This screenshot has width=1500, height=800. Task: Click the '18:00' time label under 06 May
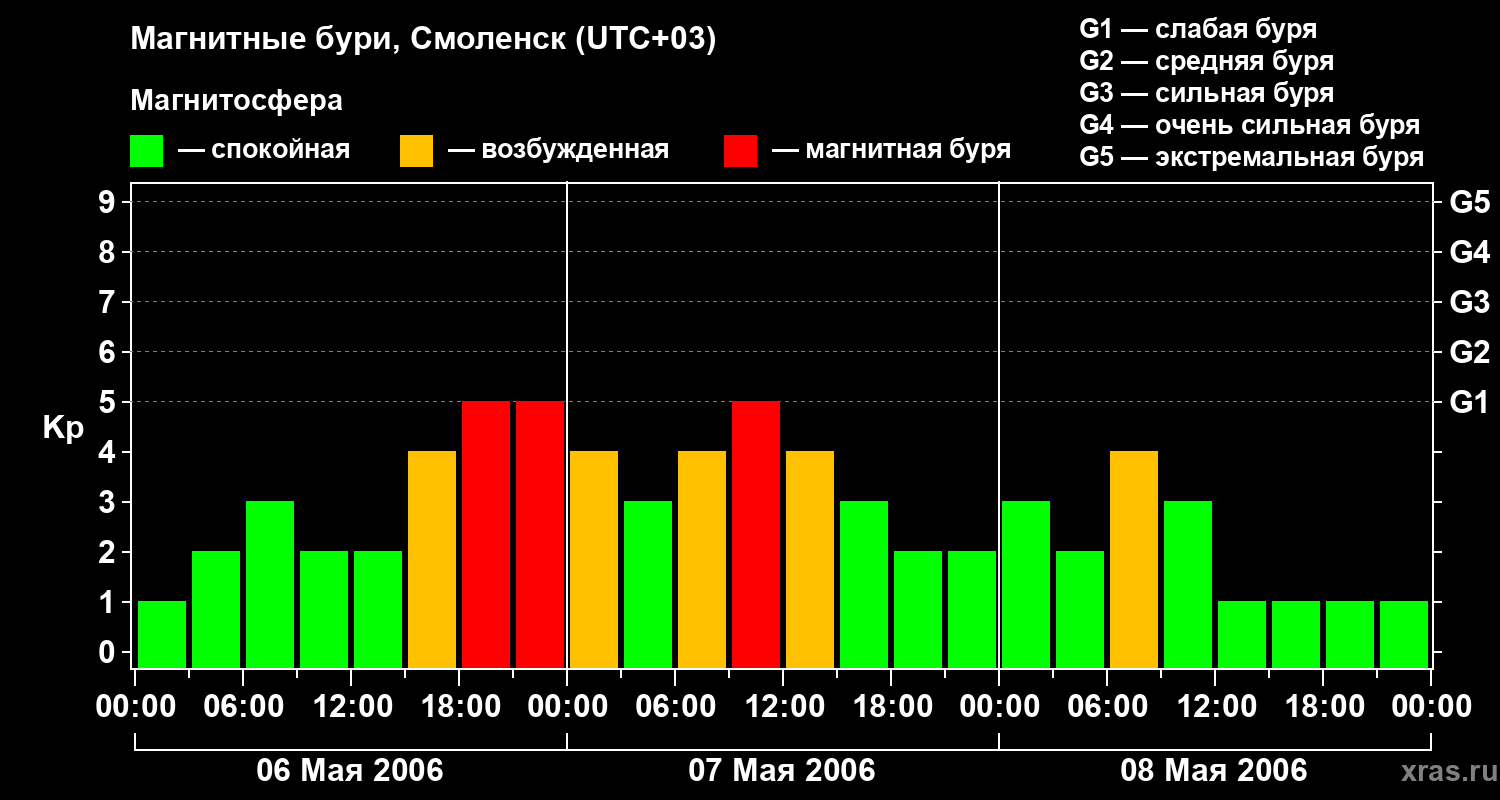pos(459,707)
